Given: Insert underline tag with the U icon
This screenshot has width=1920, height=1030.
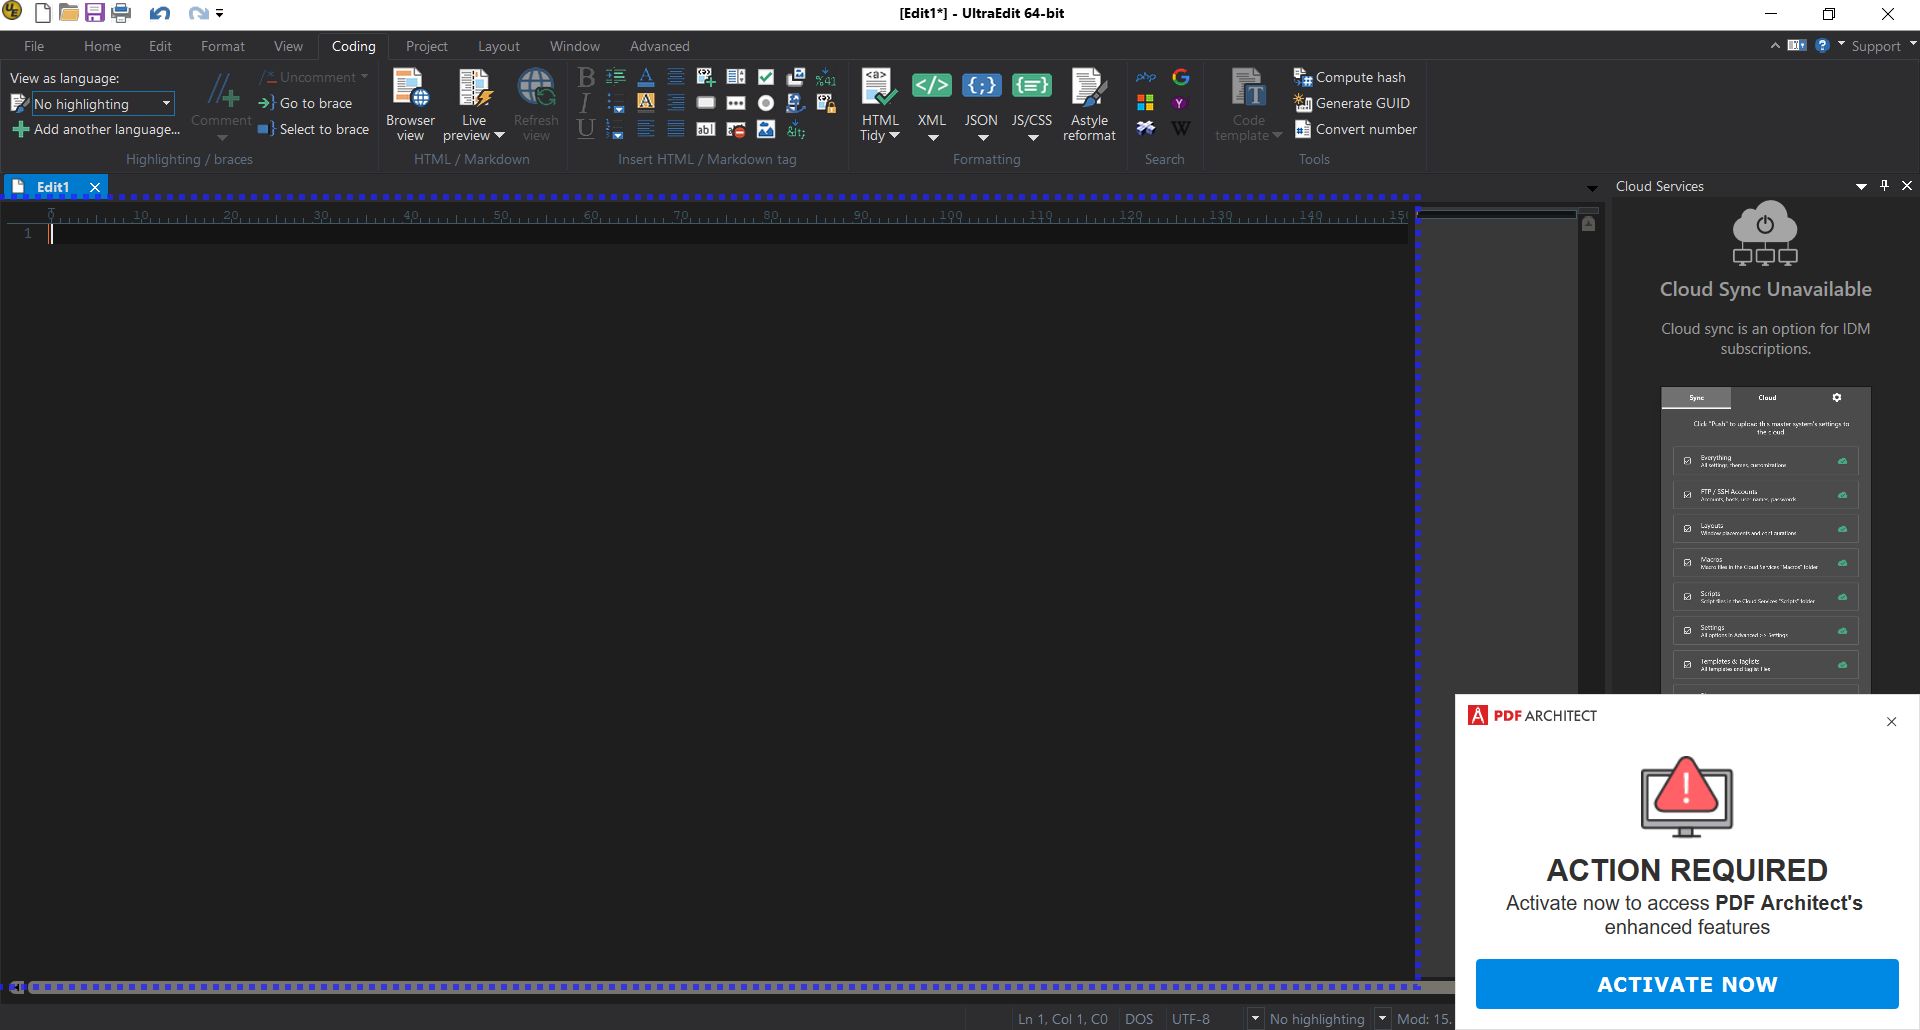Looking at the screenshot, I should click(x=586, y=129).
